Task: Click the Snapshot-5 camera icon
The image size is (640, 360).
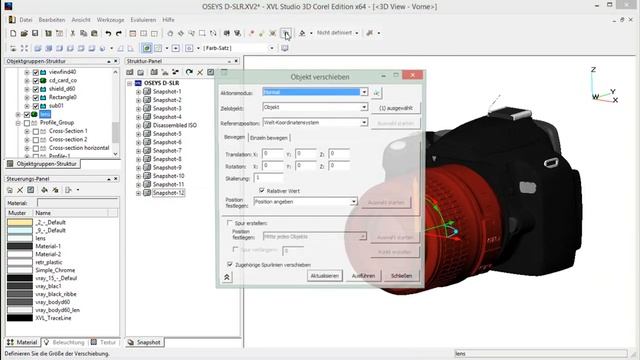Action: [x=147, y=134]
